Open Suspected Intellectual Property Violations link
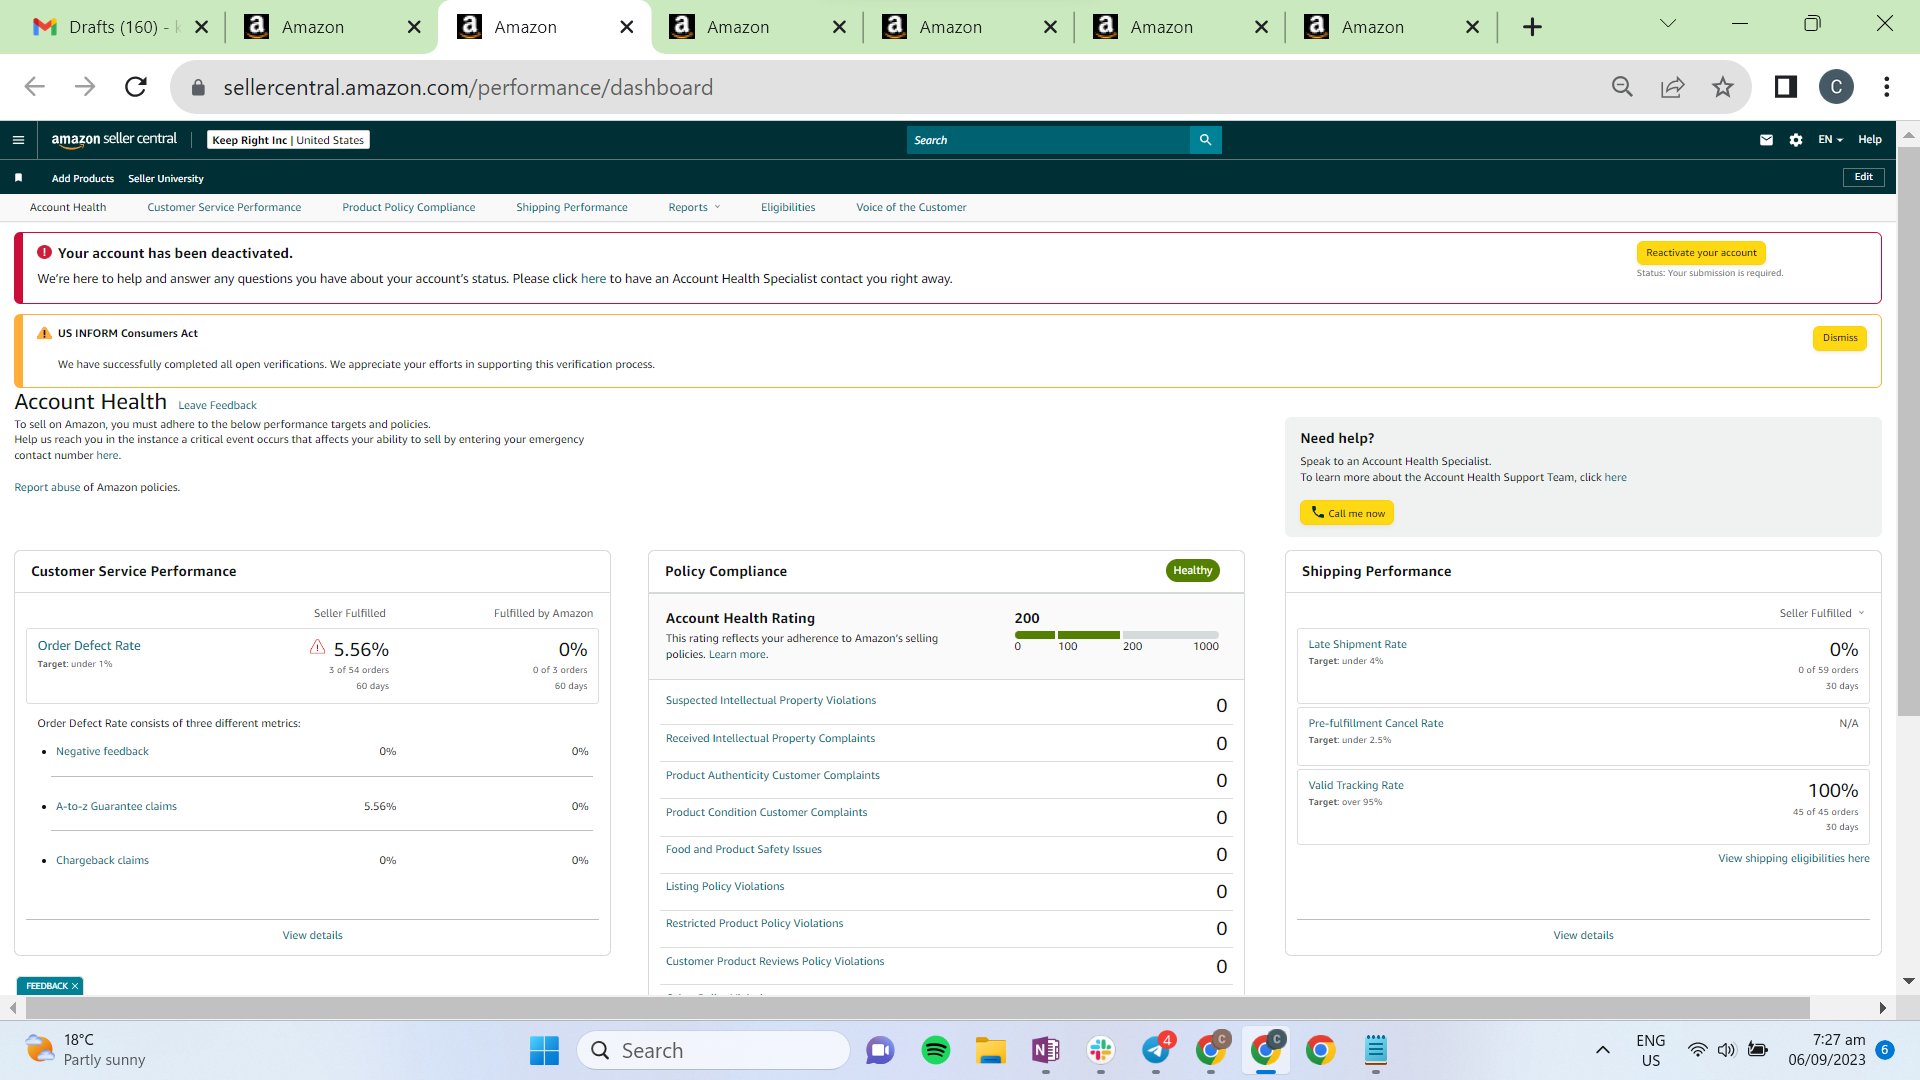Viewport: 1920px width, 1080px height. (x=771, y=701)
